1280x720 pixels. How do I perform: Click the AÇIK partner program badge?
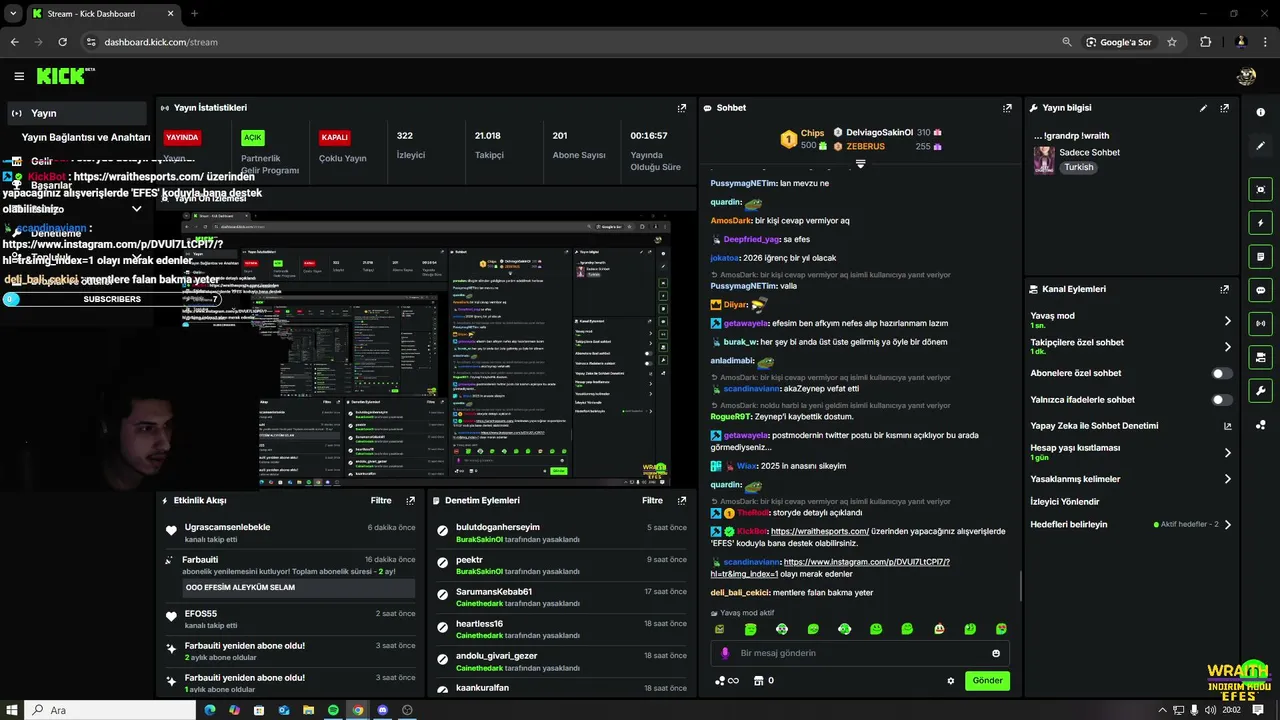coord(253,138)
